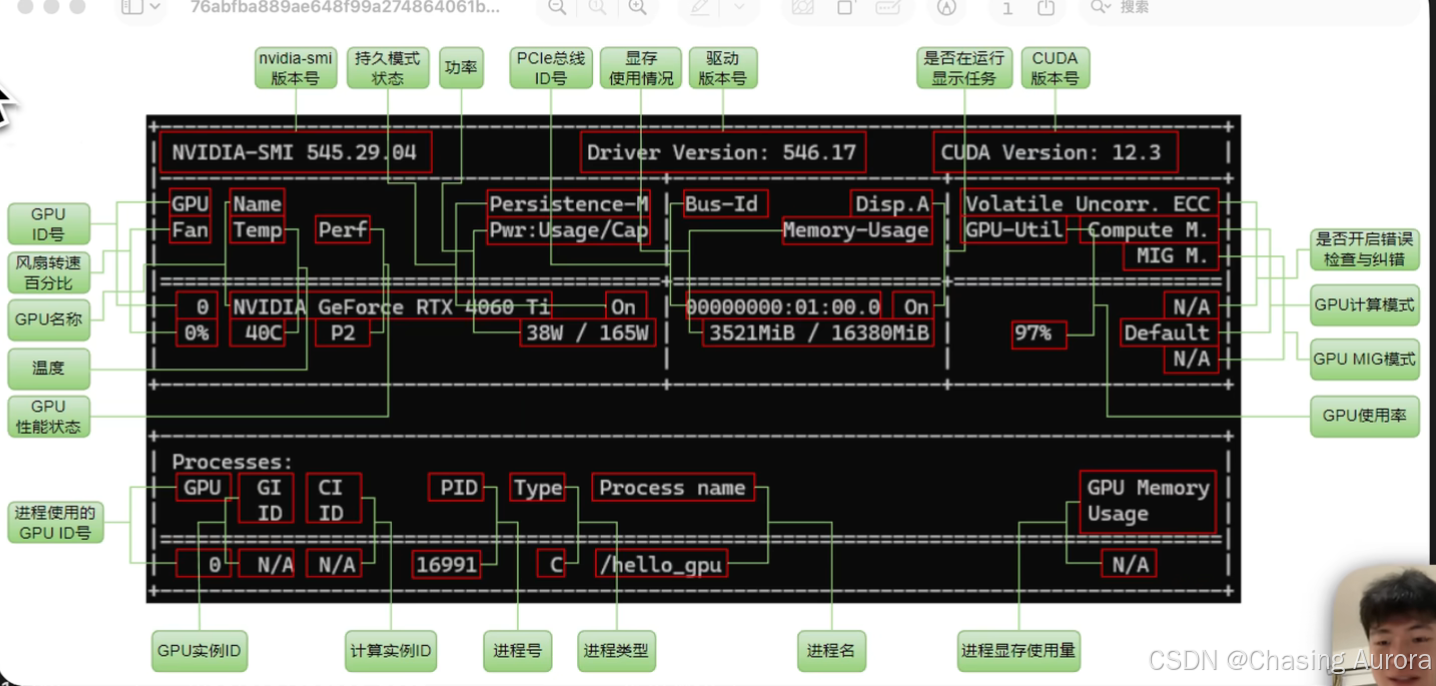
Task: Click 'Volatile Uncorr. ECC' header
Action: click(x=1088, y=204)
